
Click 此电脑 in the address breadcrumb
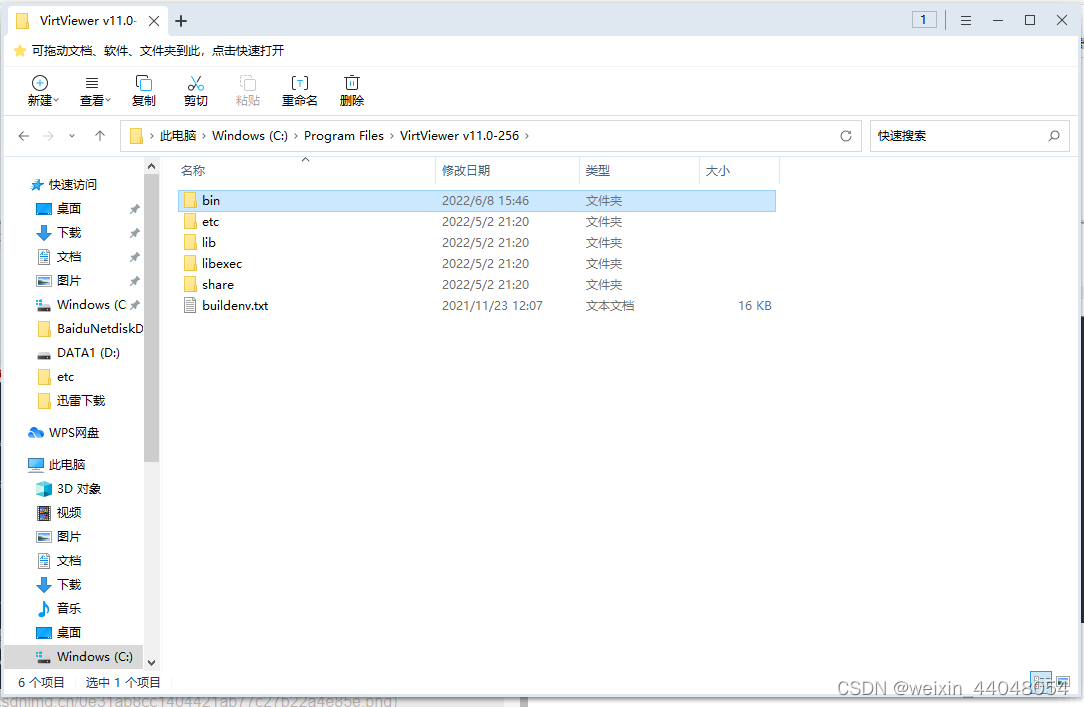[178, 135]
